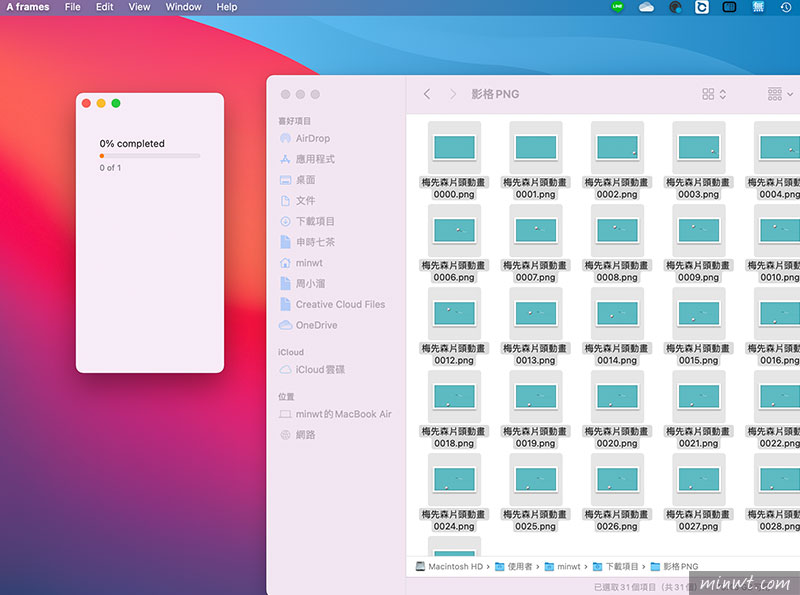Open the Edit menu

point(105,7)
